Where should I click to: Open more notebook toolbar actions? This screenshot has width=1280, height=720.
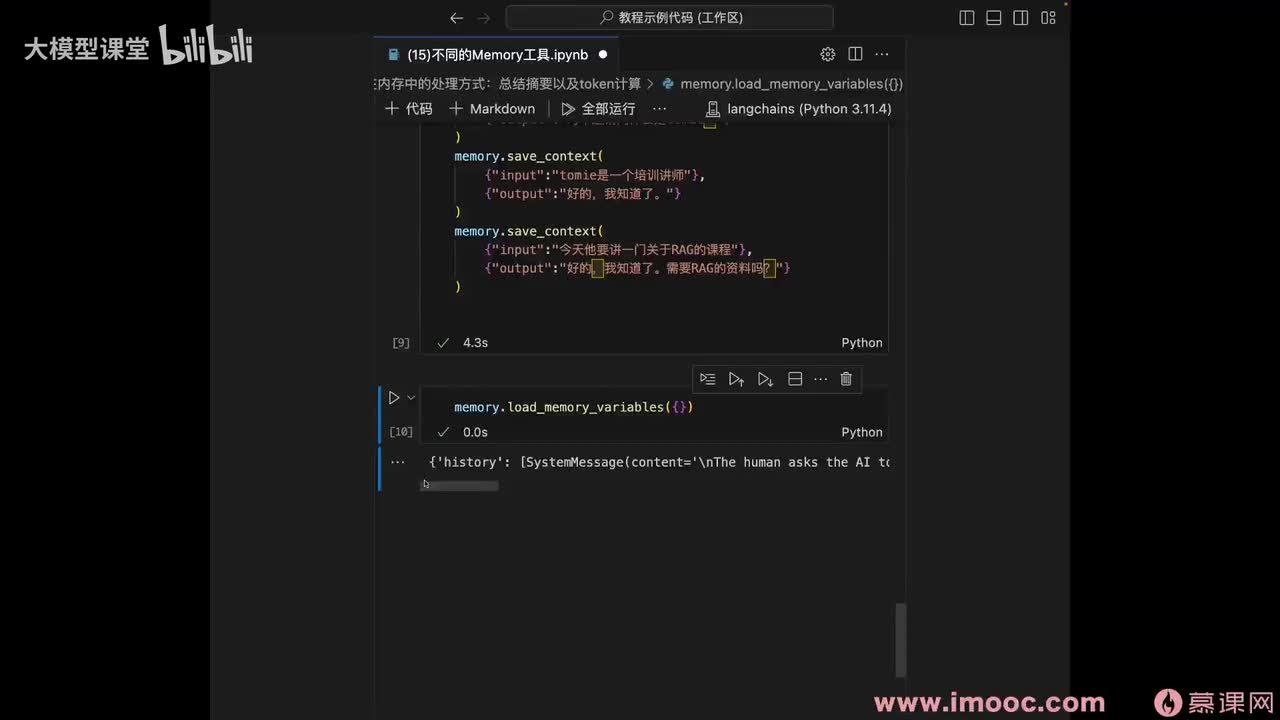[x=659, y=108]
